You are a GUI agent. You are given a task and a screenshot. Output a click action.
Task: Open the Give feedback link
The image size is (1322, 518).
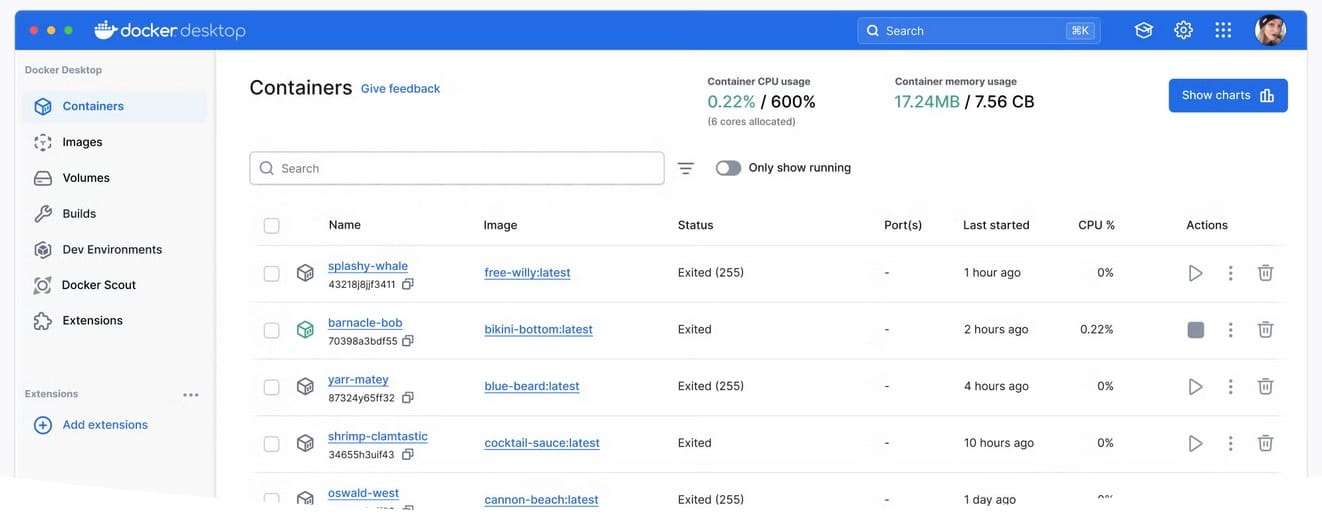tap(400, 89)
